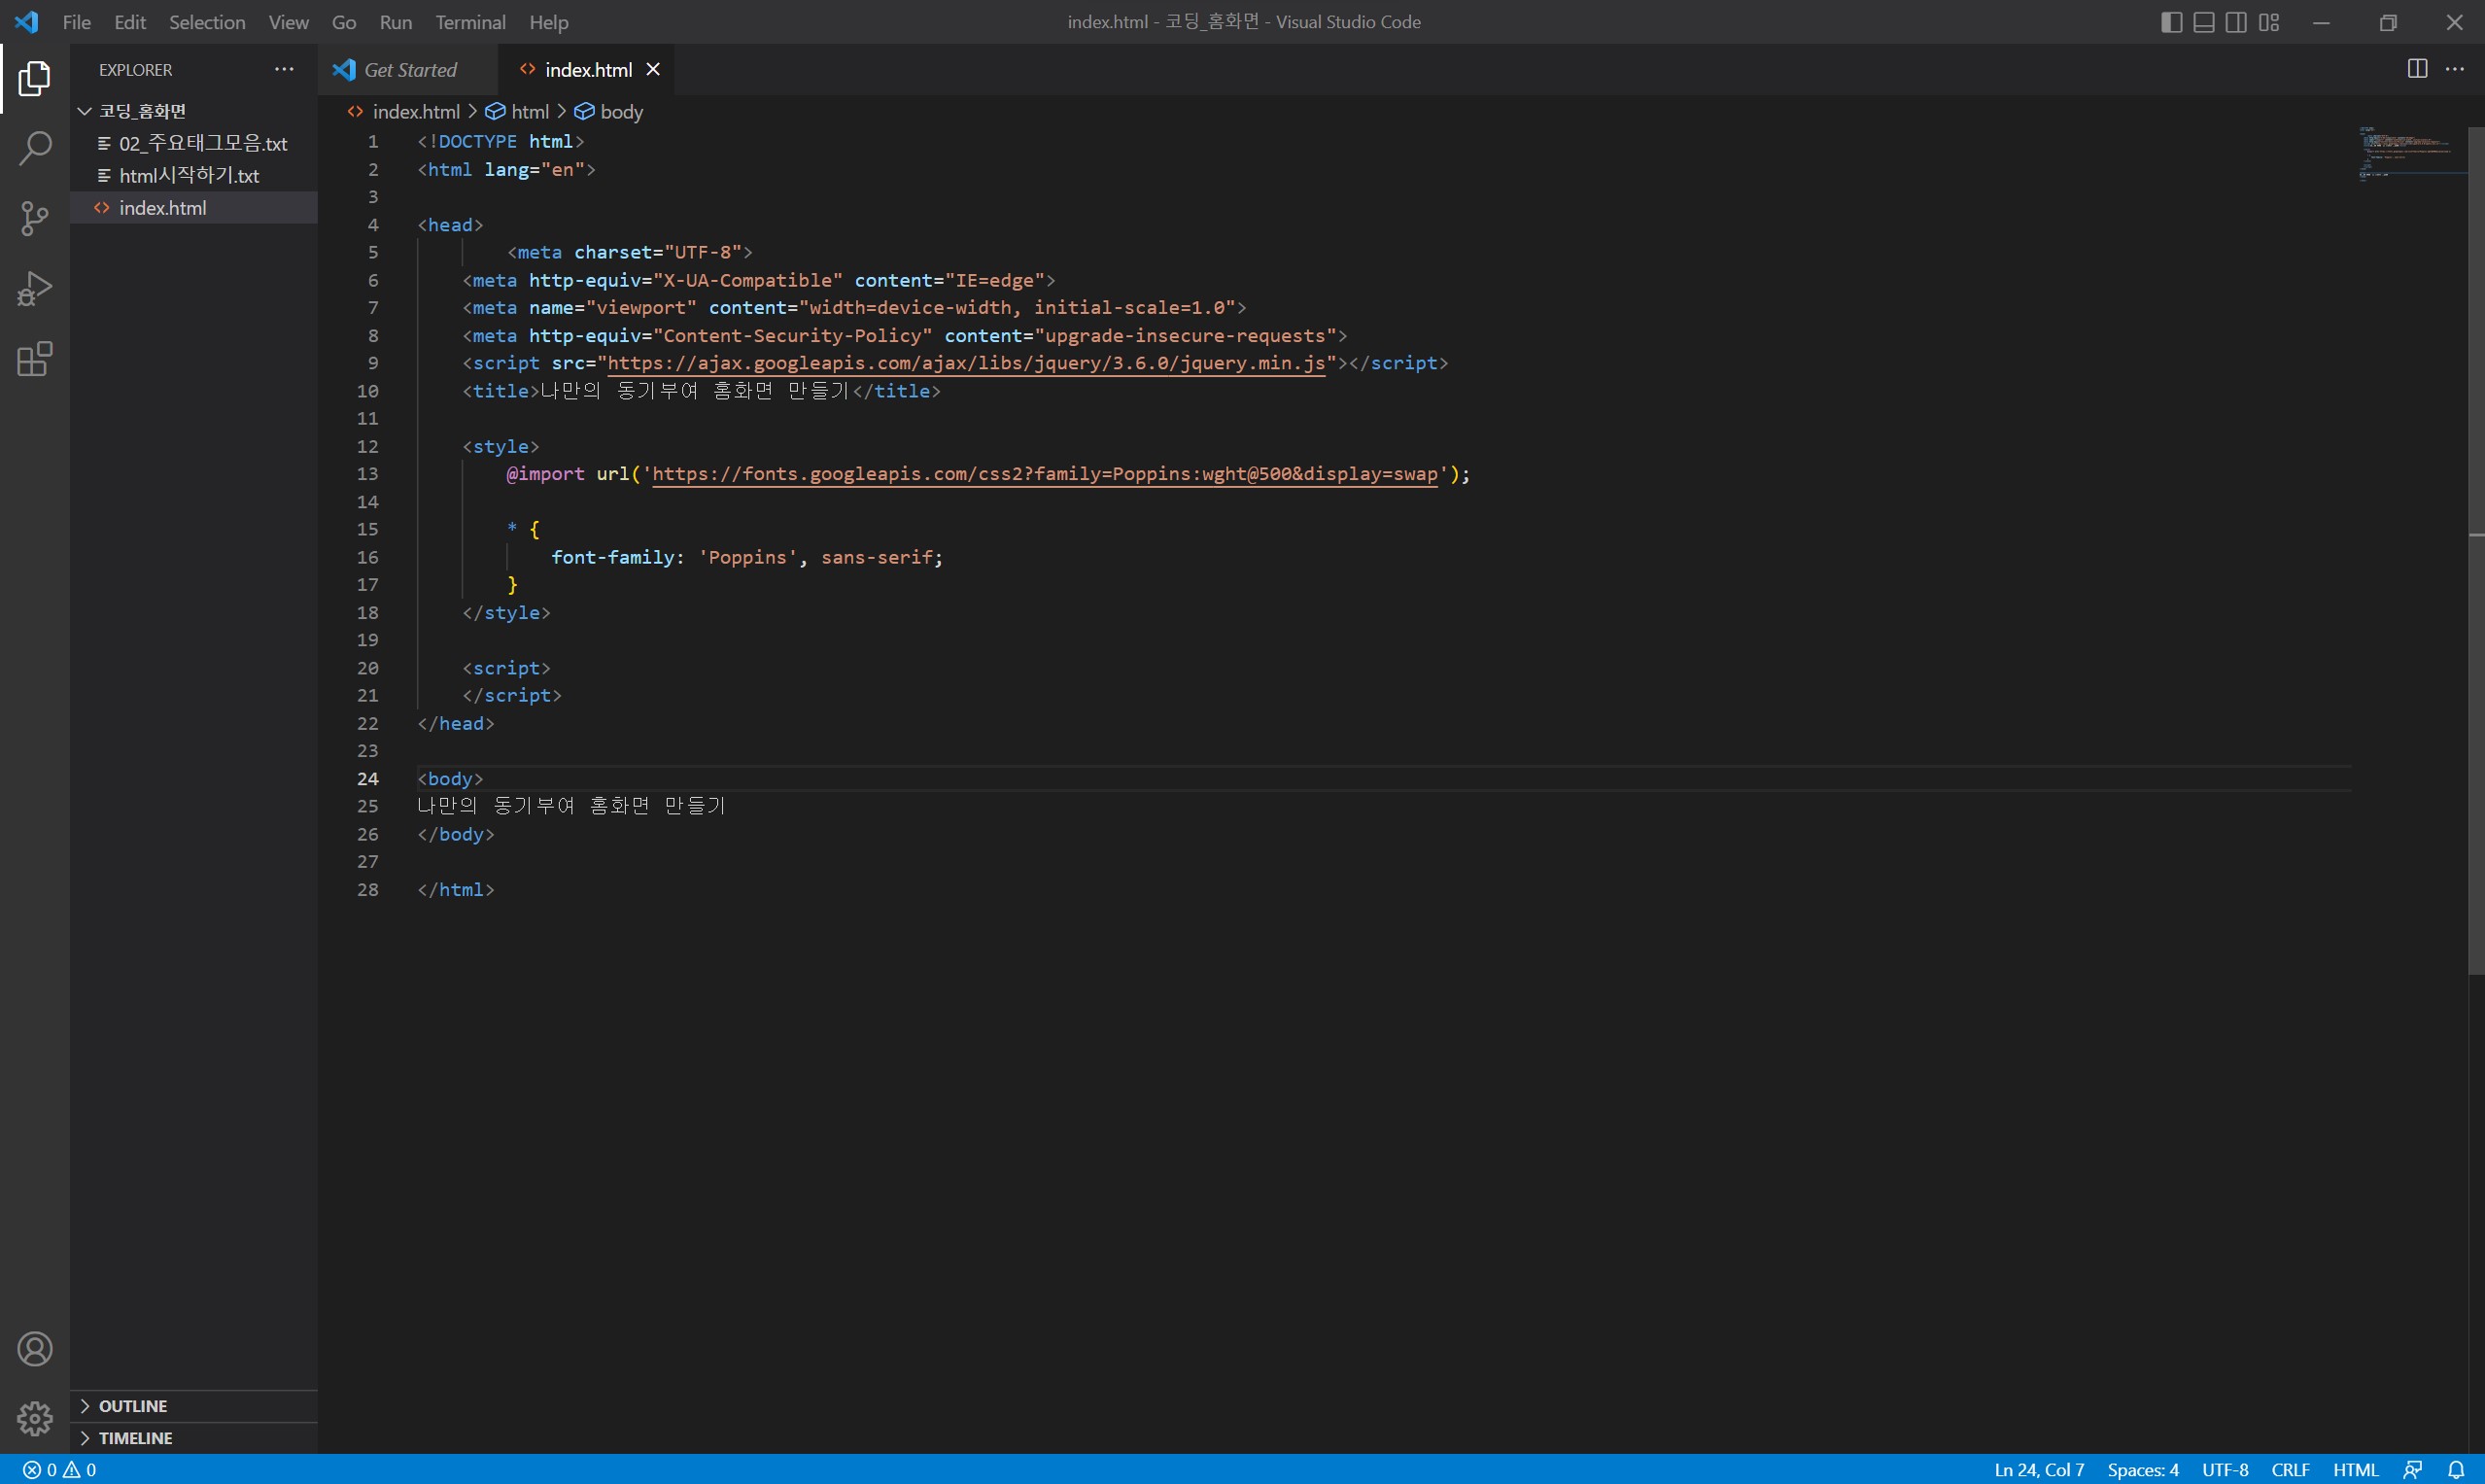Click the opening <style> tag
Image resolution: width=2485 pixels, height=1484 pixels.
click(500, 446)
